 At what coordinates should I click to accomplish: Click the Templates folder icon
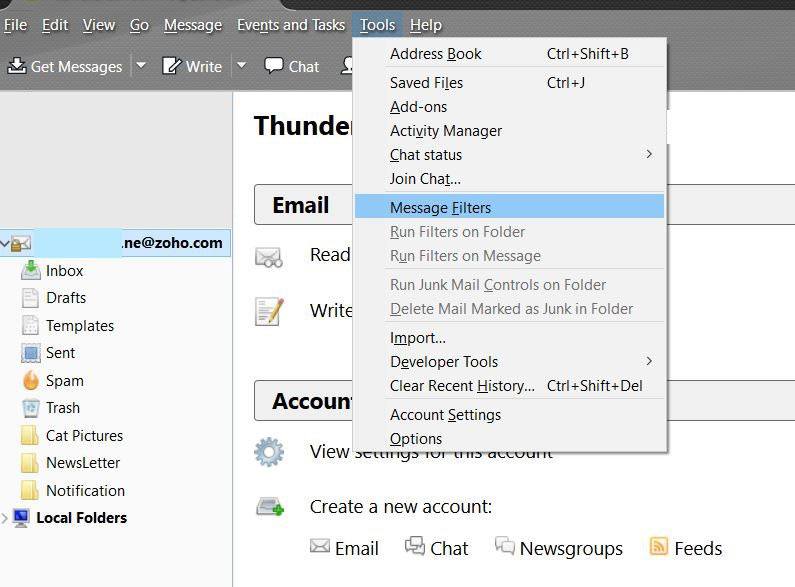point(30,325)
